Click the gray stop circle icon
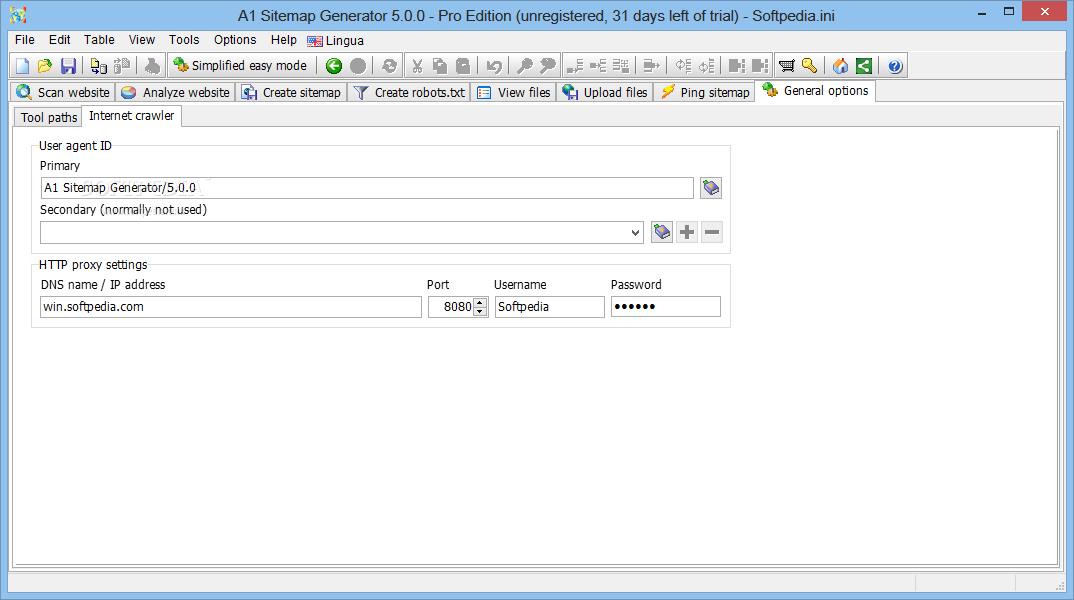 (358, 66)
